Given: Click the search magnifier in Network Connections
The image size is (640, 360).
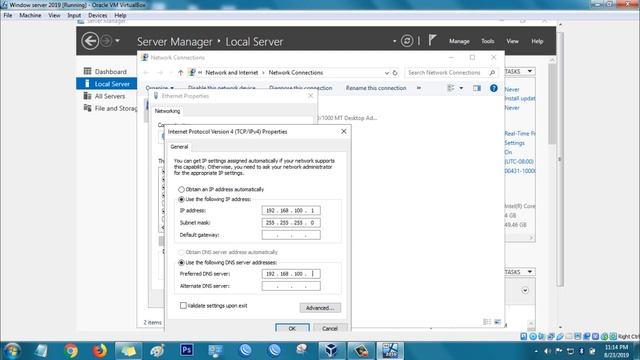Looking at the screenshot, I should coord(492,73).
